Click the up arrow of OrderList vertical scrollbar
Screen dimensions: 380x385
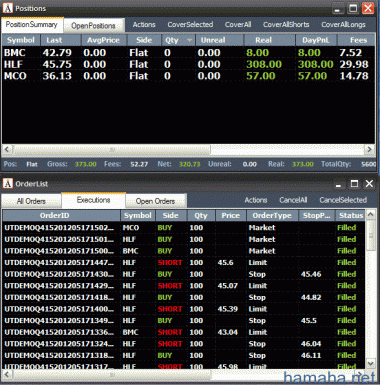coord(370,214)
